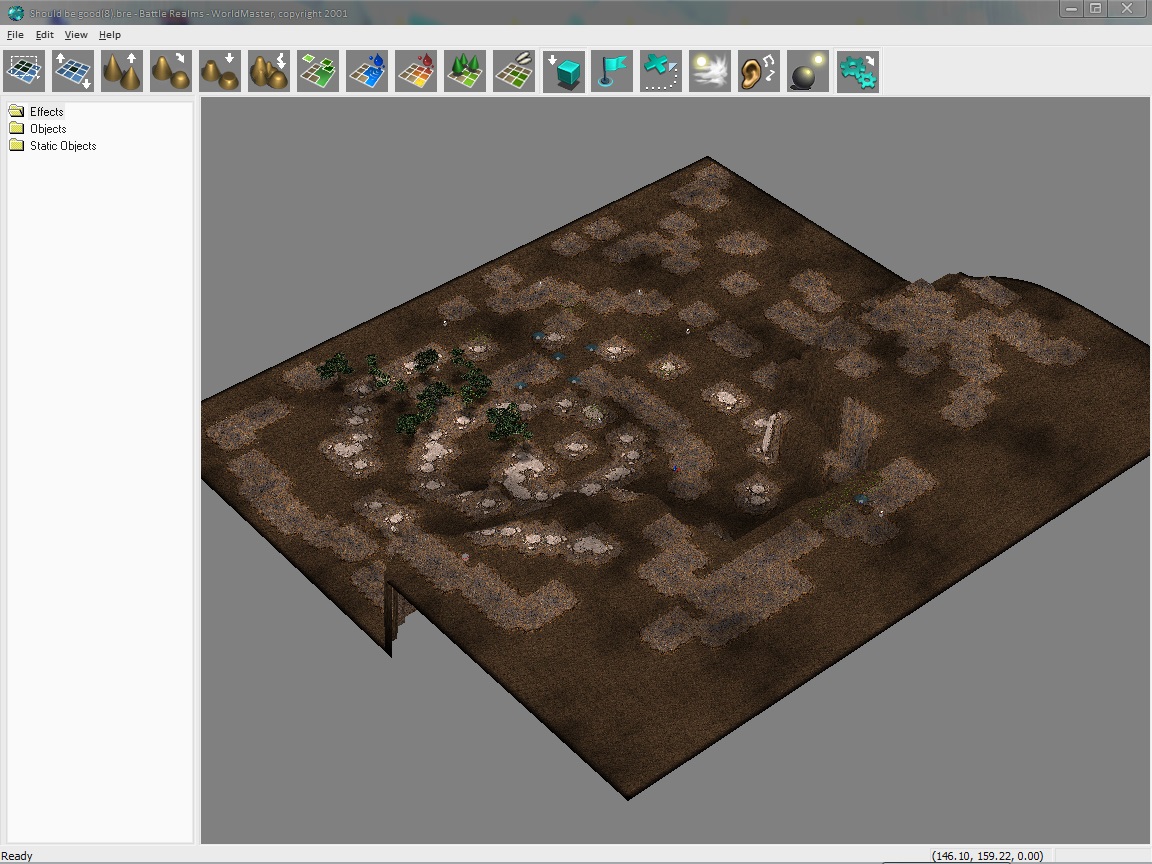1152x864 pixels.
Task: Click the coordinates readout (146.10, 159.22, 0.00)
Action: coord(987,856)
